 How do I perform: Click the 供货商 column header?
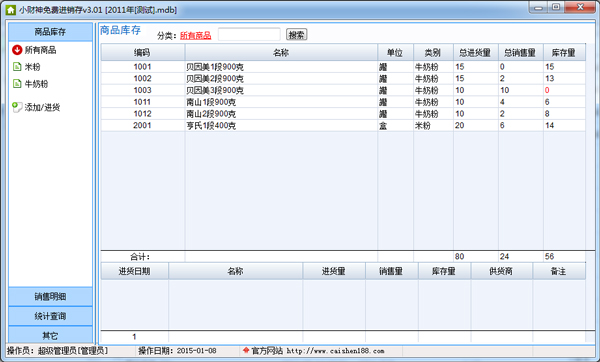pos(501,271)
